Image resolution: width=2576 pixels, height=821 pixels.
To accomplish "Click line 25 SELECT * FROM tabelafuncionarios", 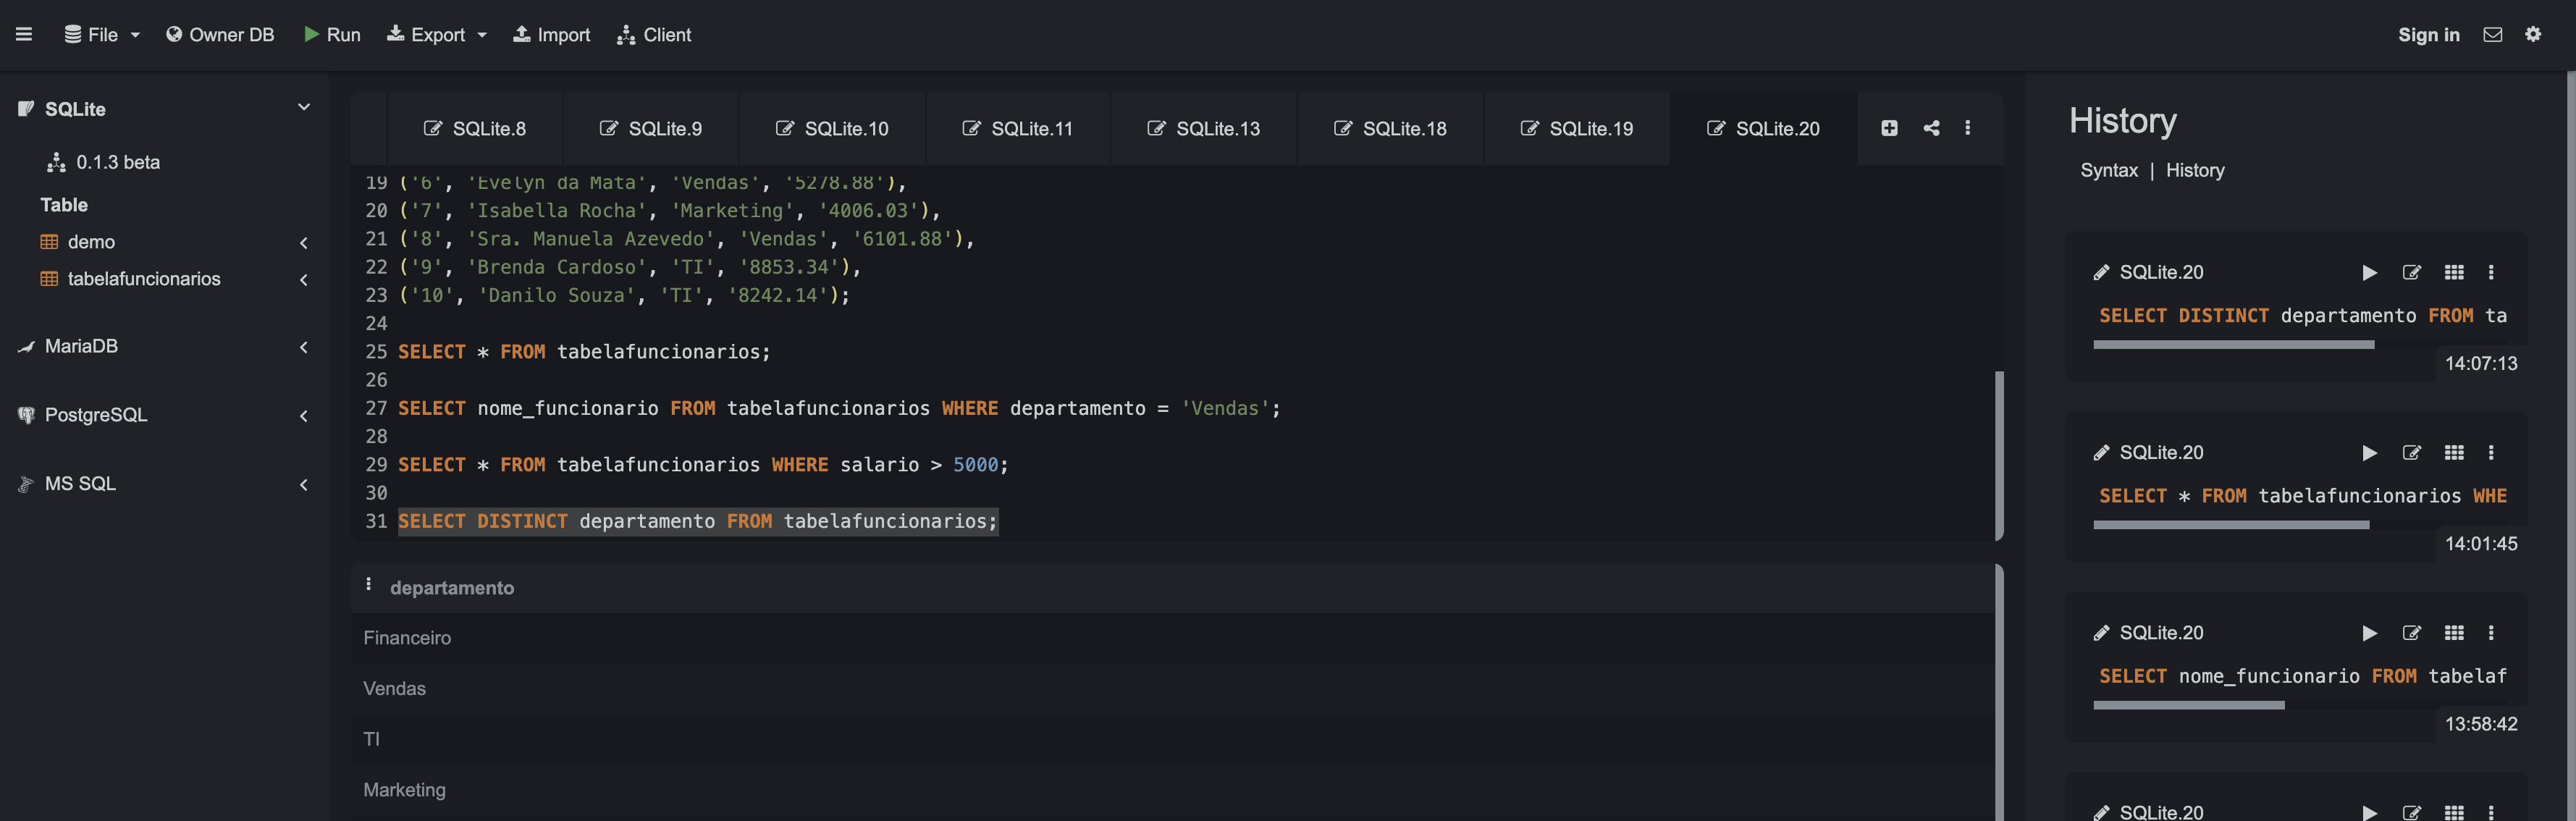I will (584, 352).
